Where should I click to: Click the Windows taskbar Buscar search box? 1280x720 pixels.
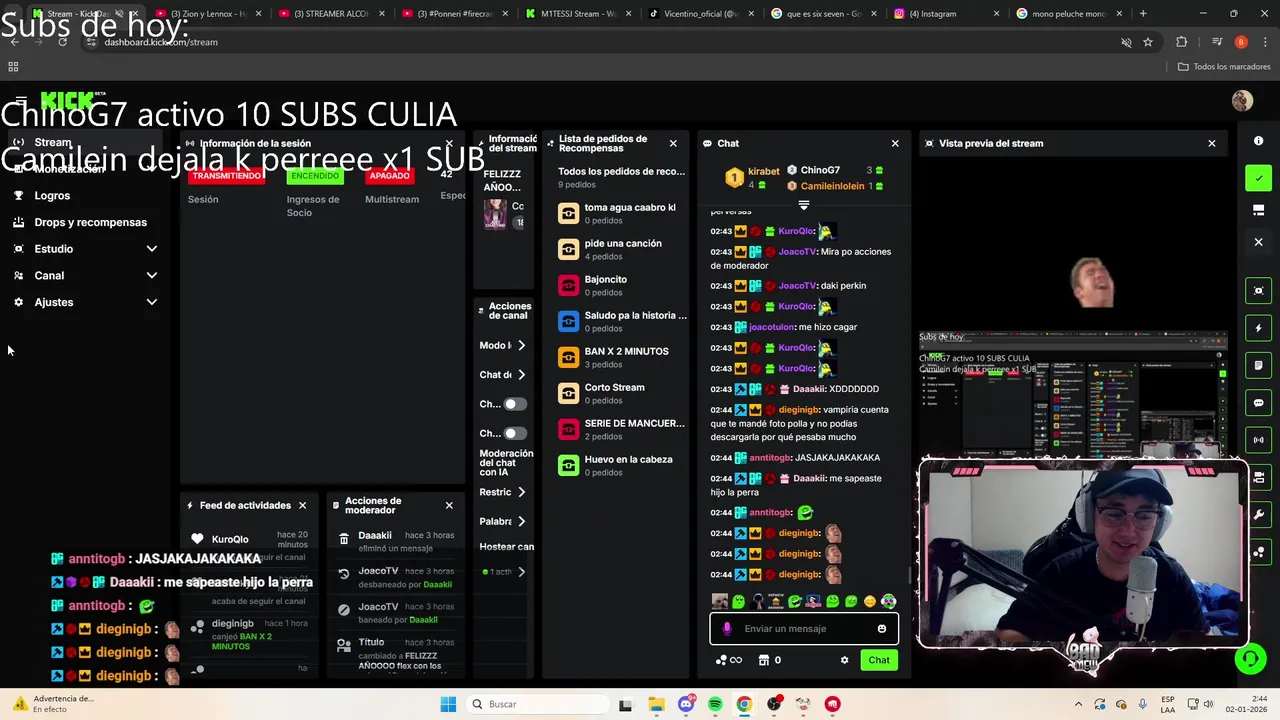538,704
